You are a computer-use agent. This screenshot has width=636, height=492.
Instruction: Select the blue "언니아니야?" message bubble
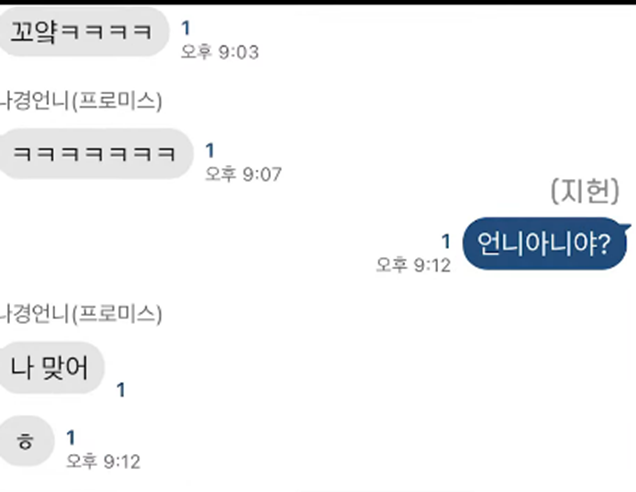click(x=544, y=243)
